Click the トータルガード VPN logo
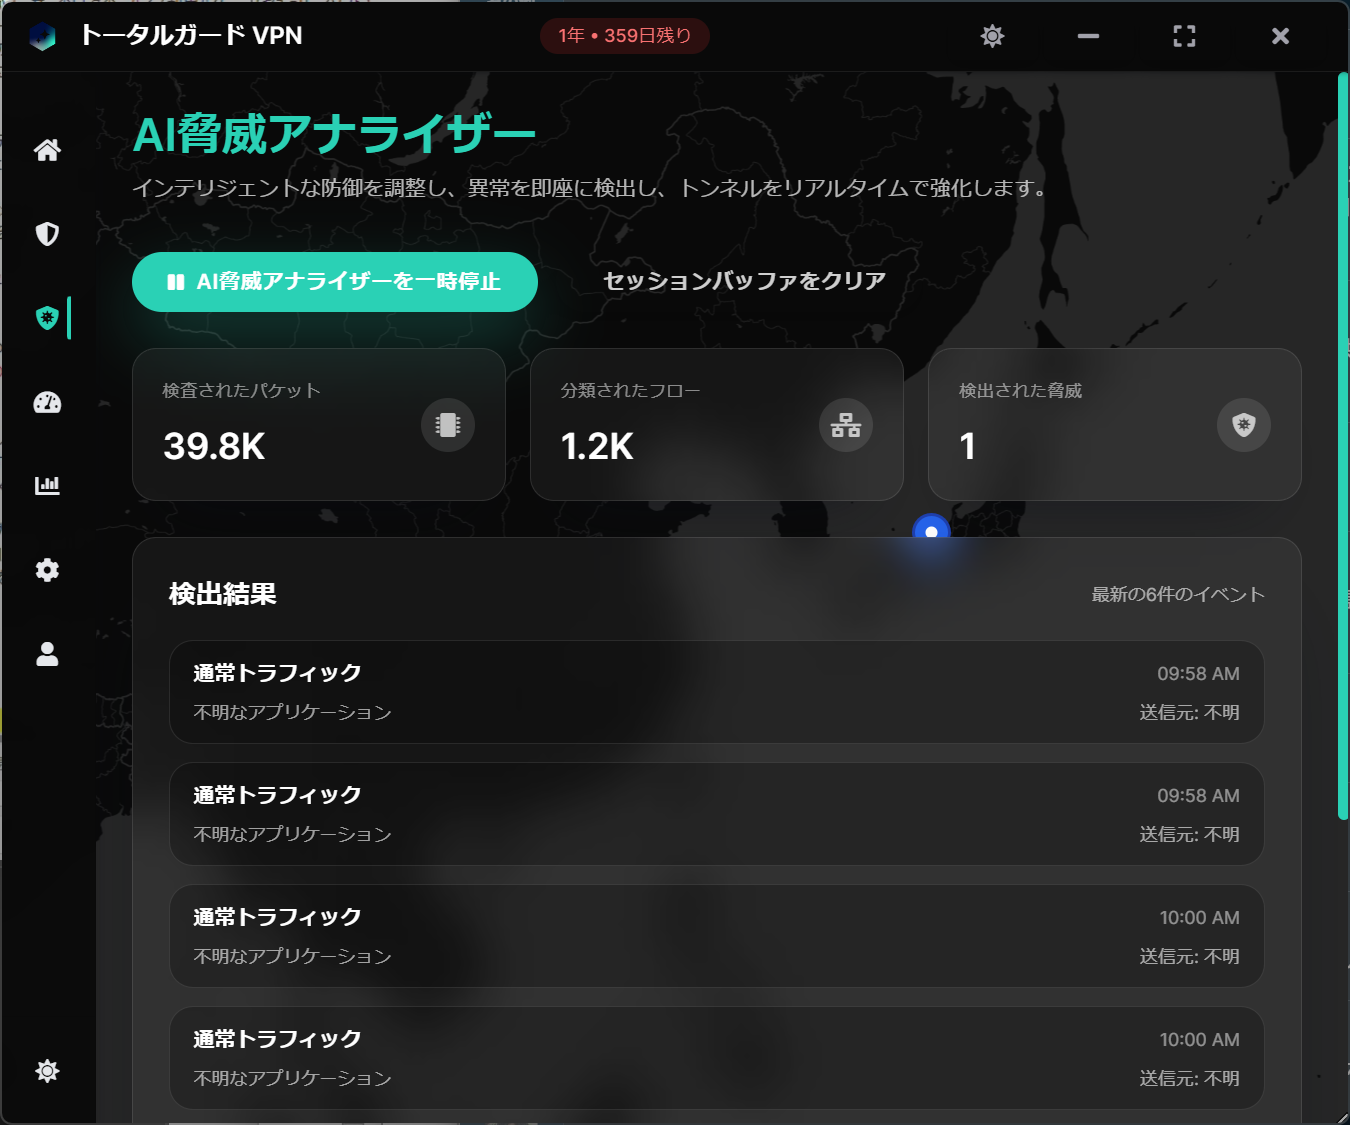This screenshot has height=1125, width=1350. pyautogui.click(x=43, y=35)
